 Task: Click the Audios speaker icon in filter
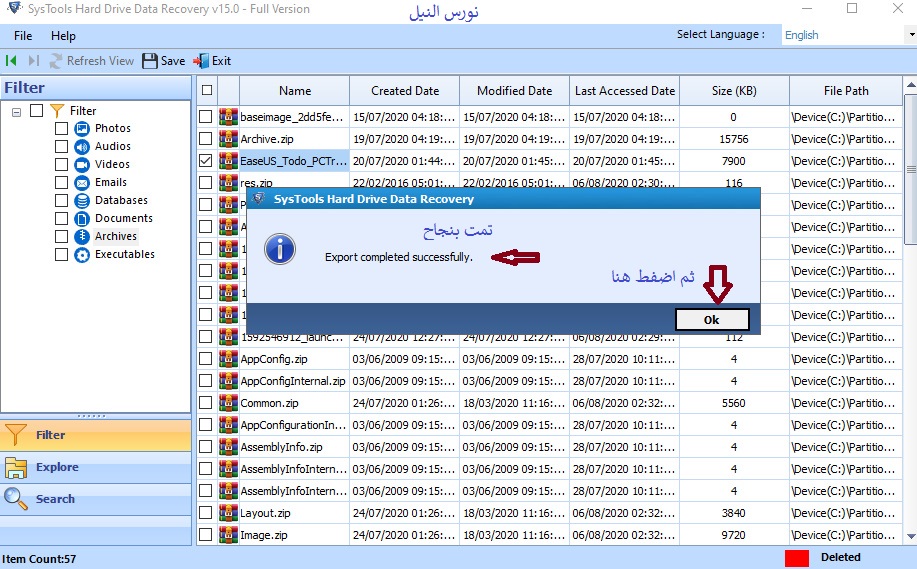pos(83,146)
